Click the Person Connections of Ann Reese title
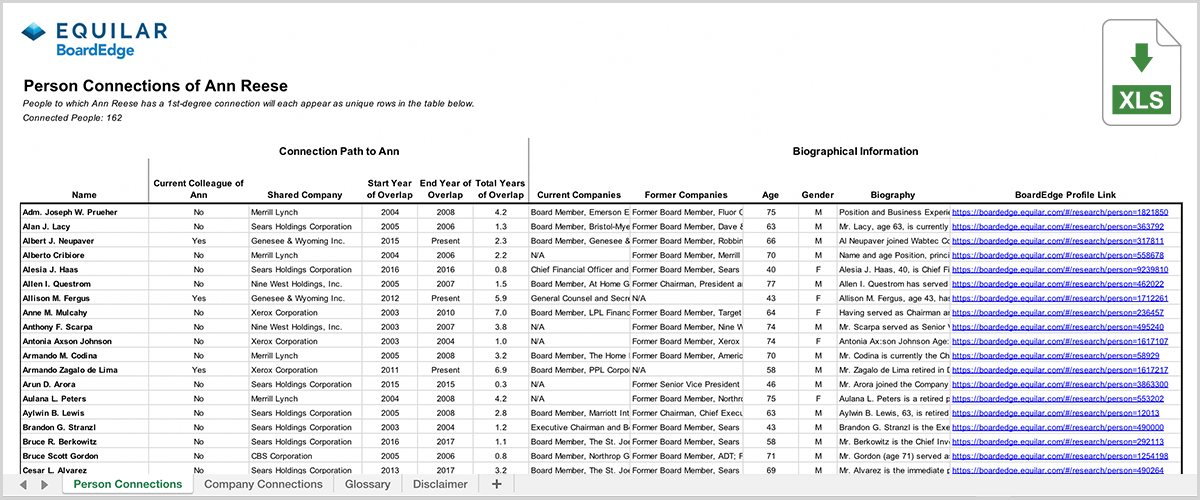 (155, 86)
